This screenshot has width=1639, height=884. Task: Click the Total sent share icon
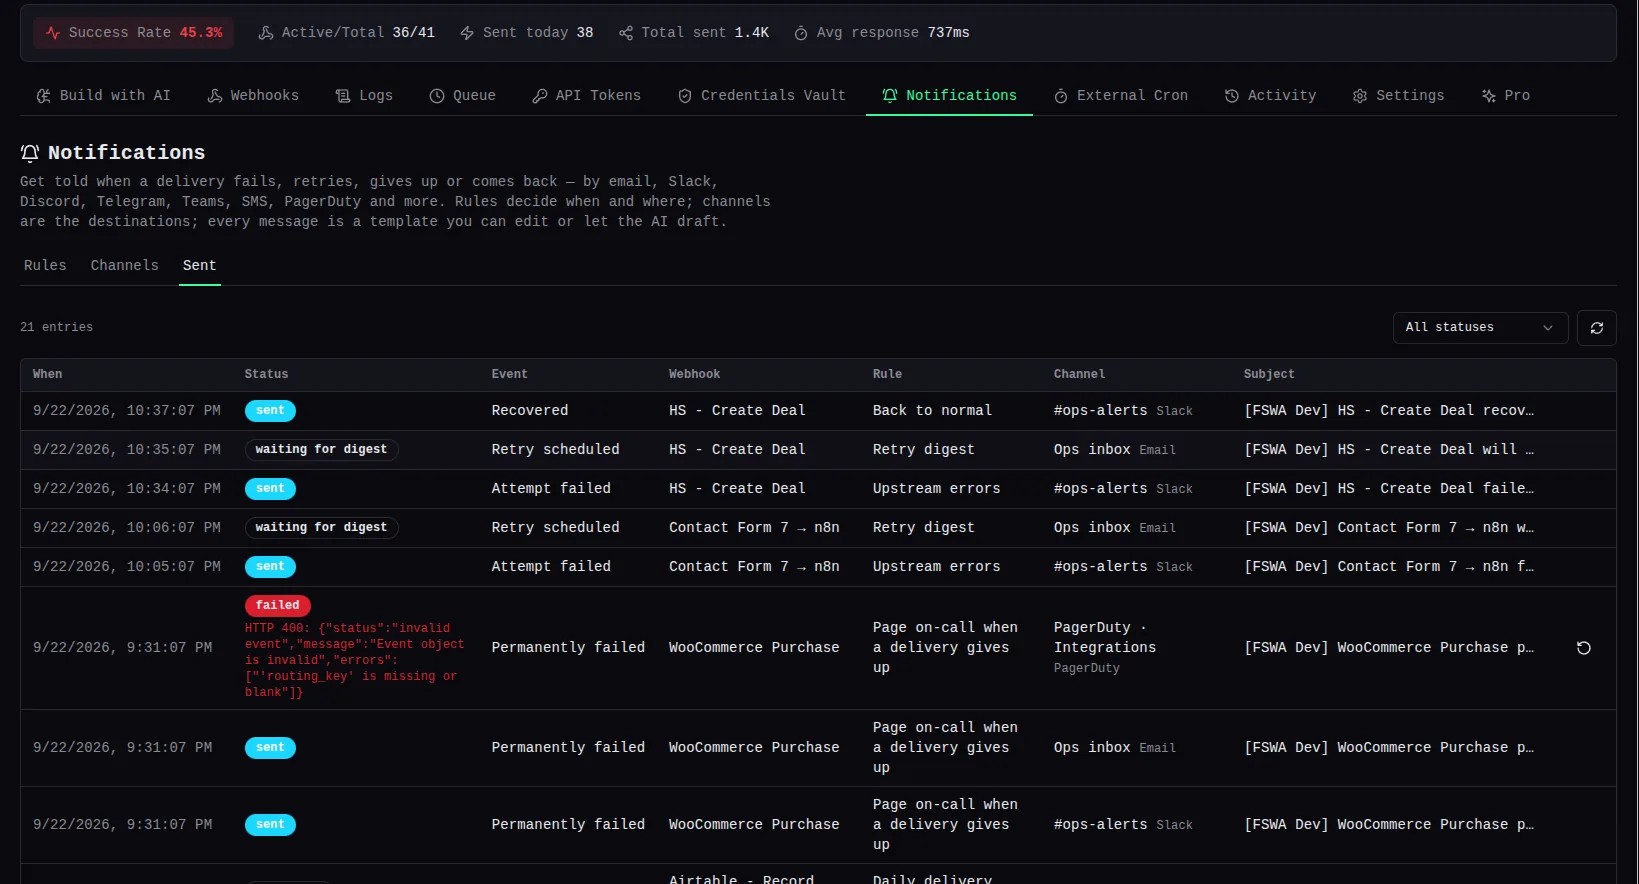[x=626, y=33]
